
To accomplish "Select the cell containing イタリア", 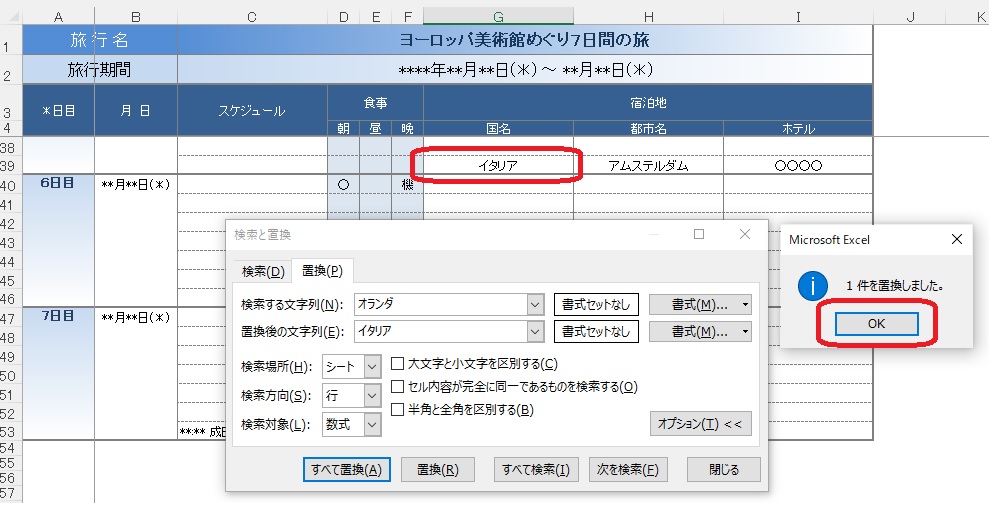I will (498, 165).
